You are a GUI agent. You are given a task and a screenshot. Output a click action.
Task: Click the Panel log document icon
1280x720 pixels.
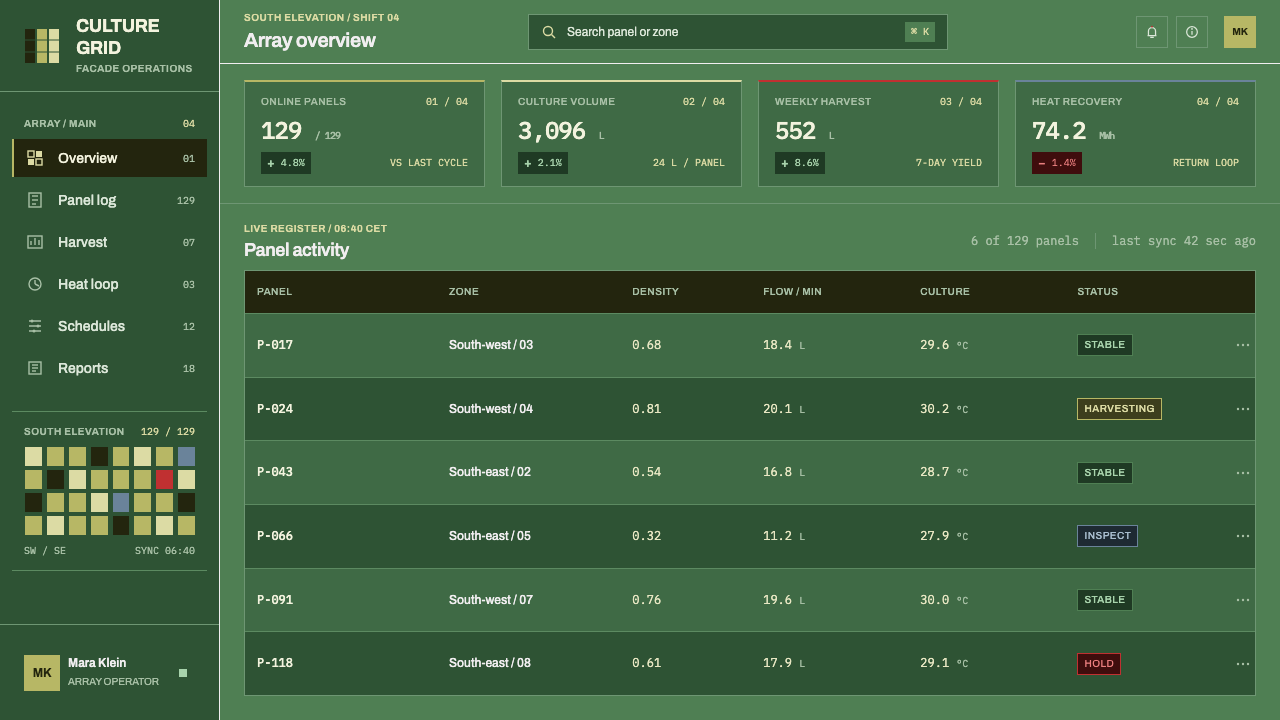click(35, 200)
